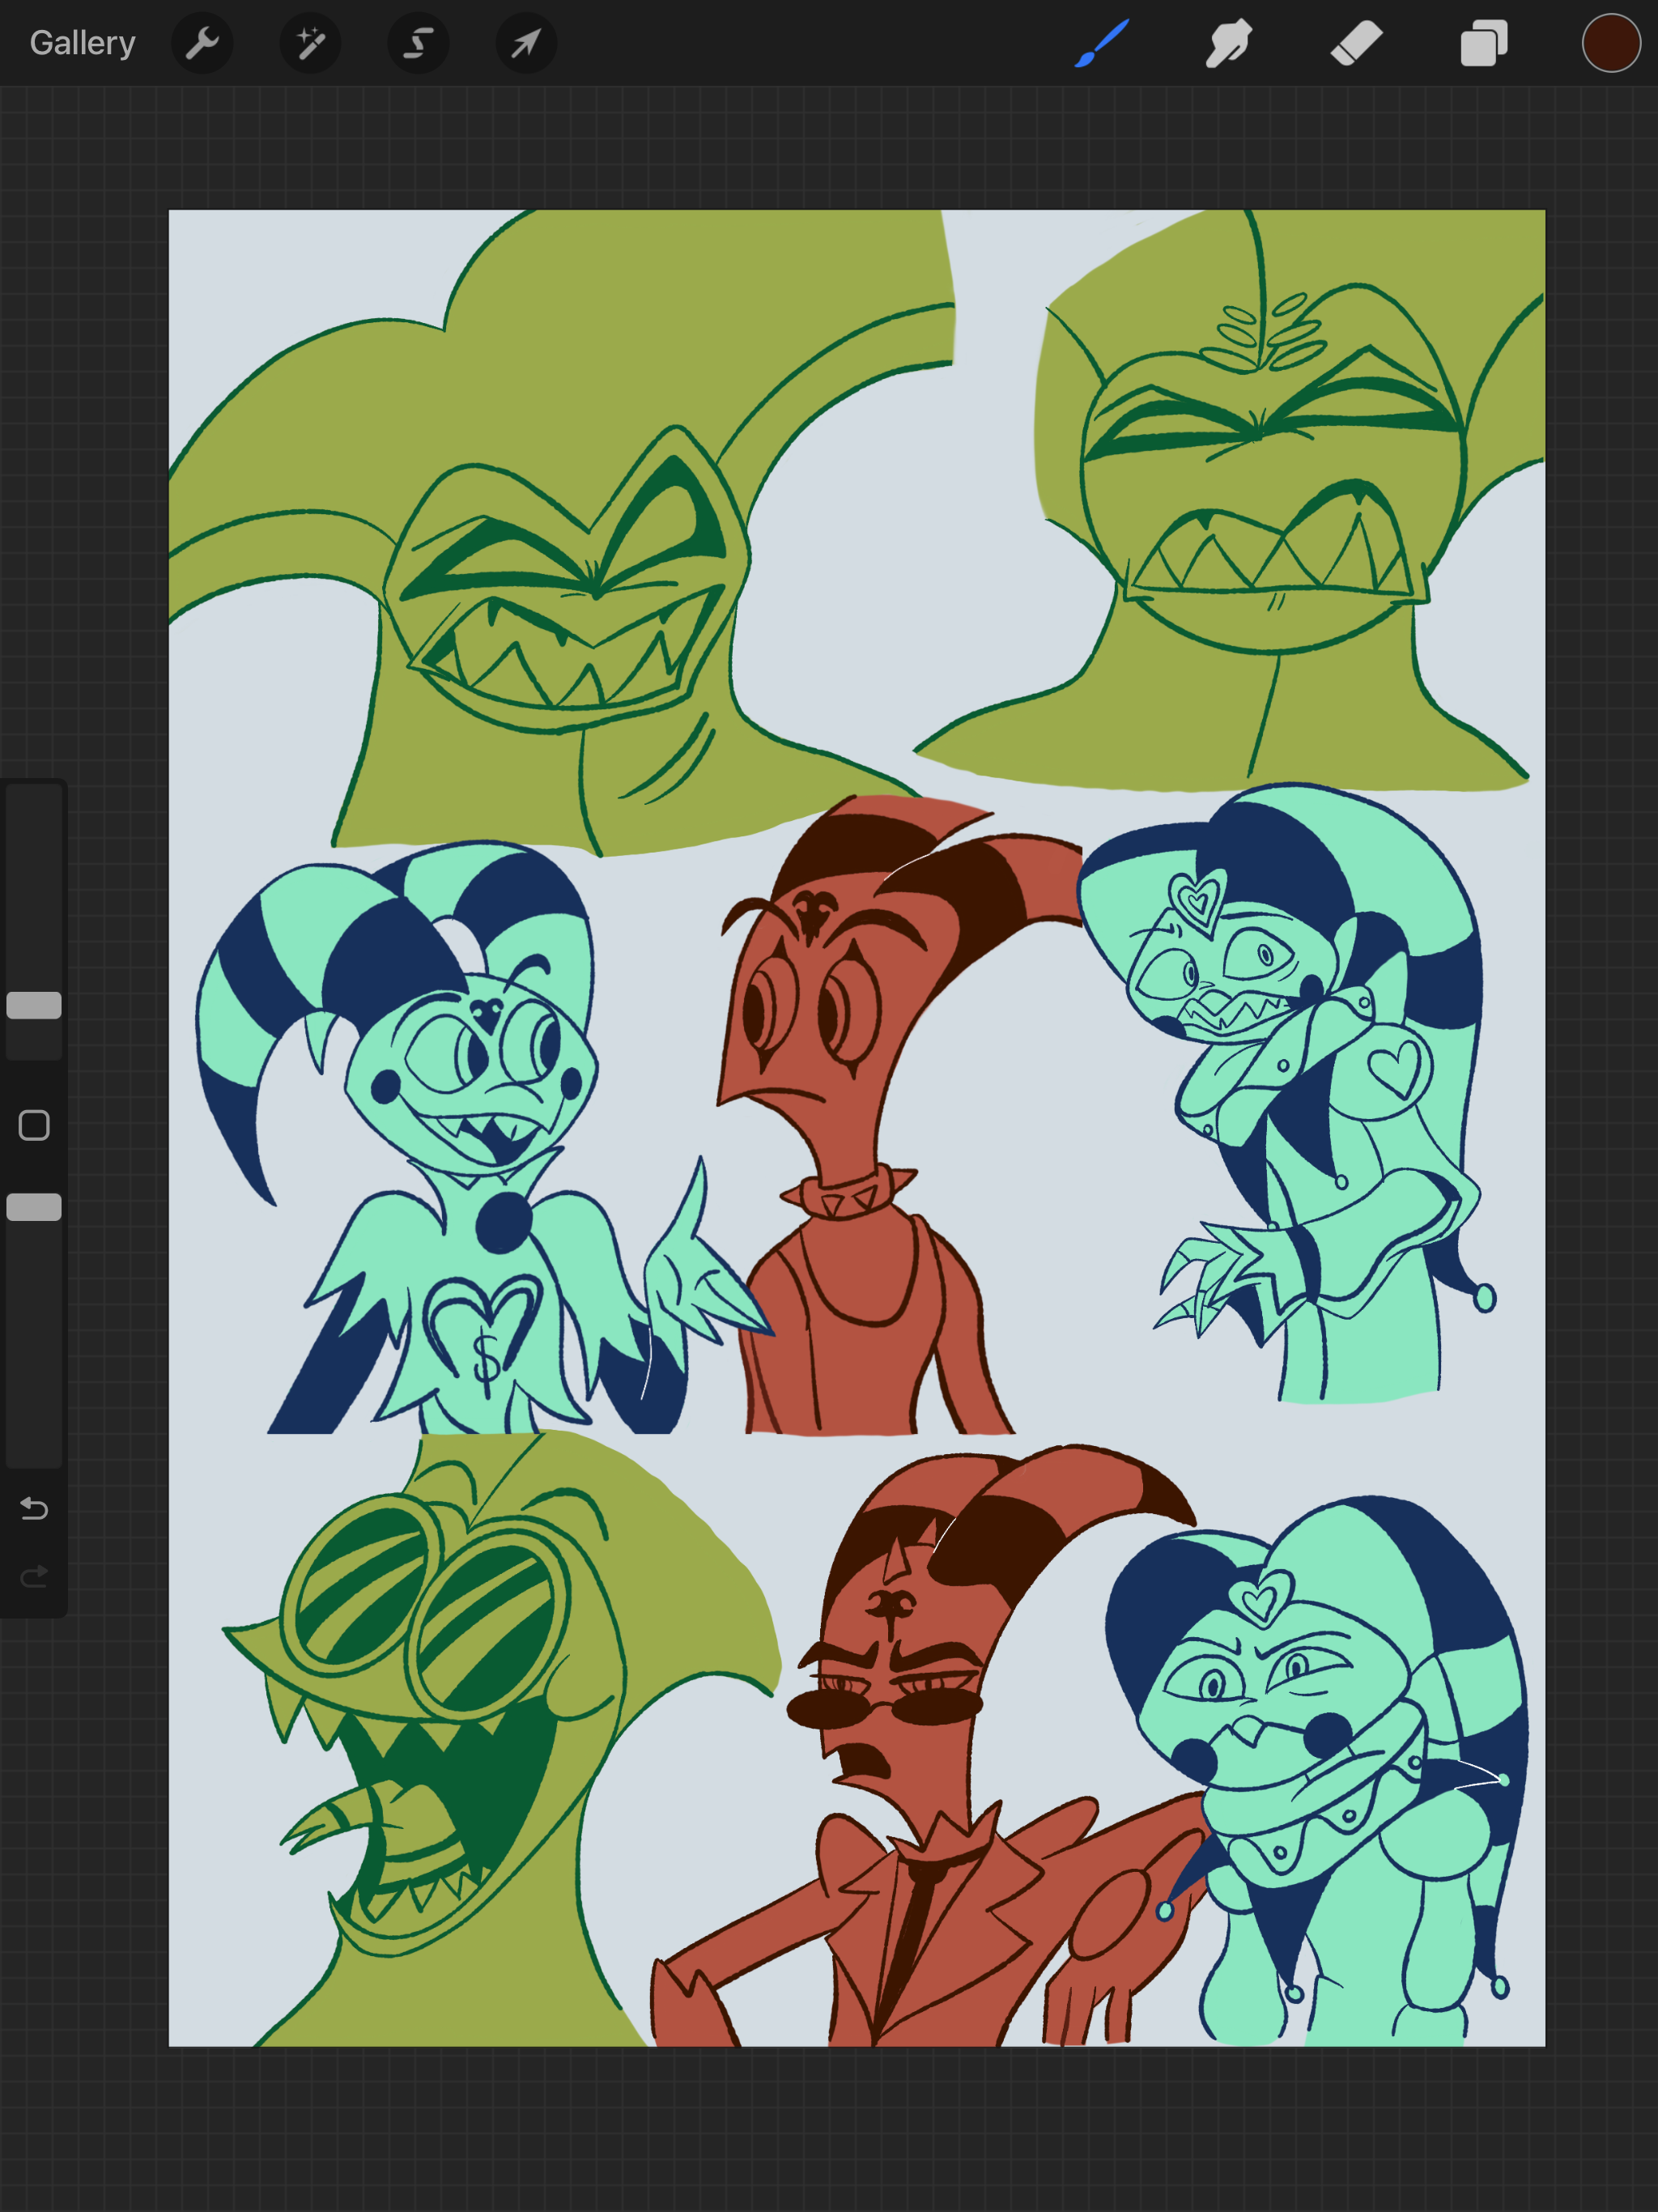This screenshot has width=1658, height=2212.
Task: Open the active color swatch
Action: 1610,43
